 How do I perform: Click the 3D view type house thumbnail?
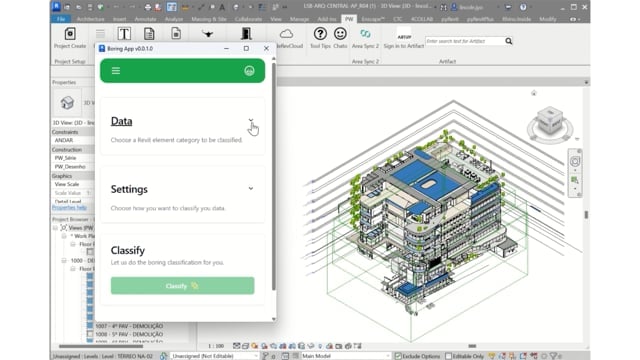[x=67, y=102]
